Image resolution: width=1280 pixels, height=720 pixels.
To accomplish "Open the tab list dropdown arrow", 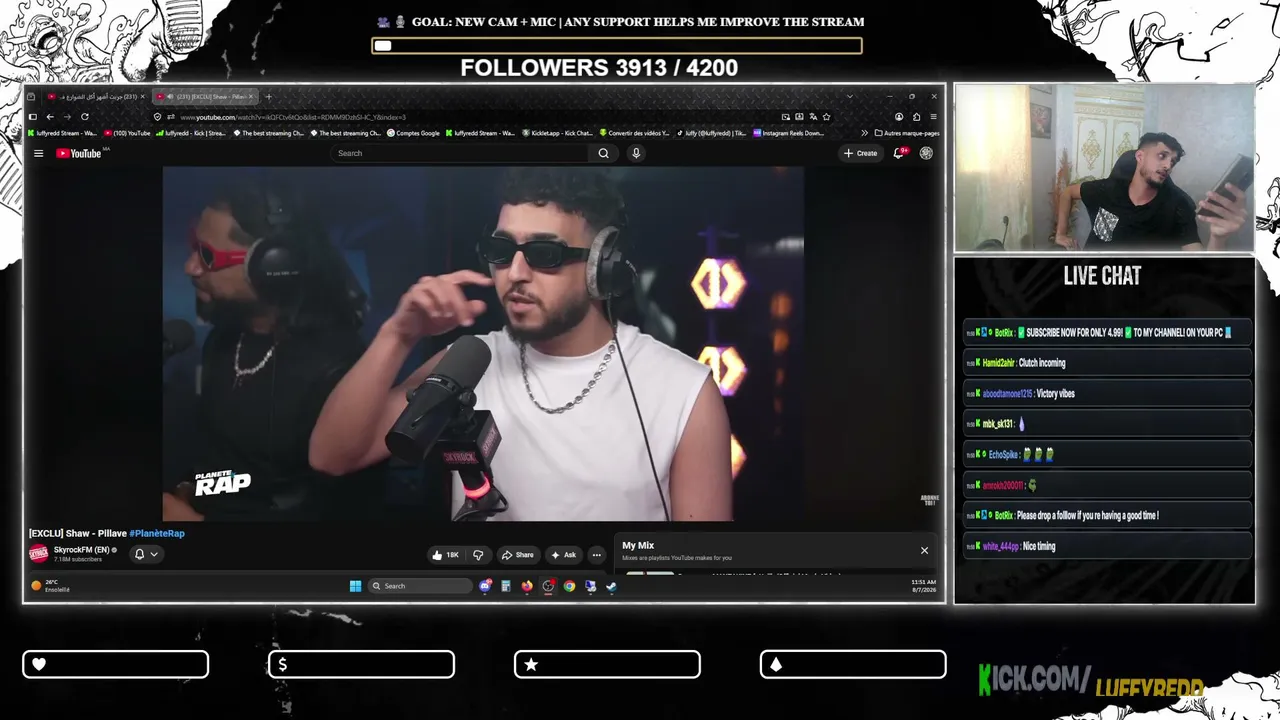I will [849, 97].
